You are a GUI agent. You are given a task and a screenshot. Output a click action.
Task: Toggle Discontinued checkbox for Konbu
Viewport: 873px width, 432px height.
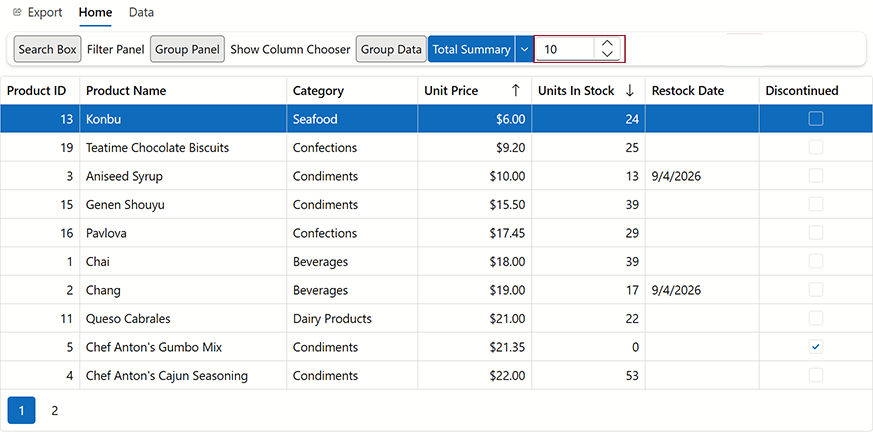click(x=816, y=119)
